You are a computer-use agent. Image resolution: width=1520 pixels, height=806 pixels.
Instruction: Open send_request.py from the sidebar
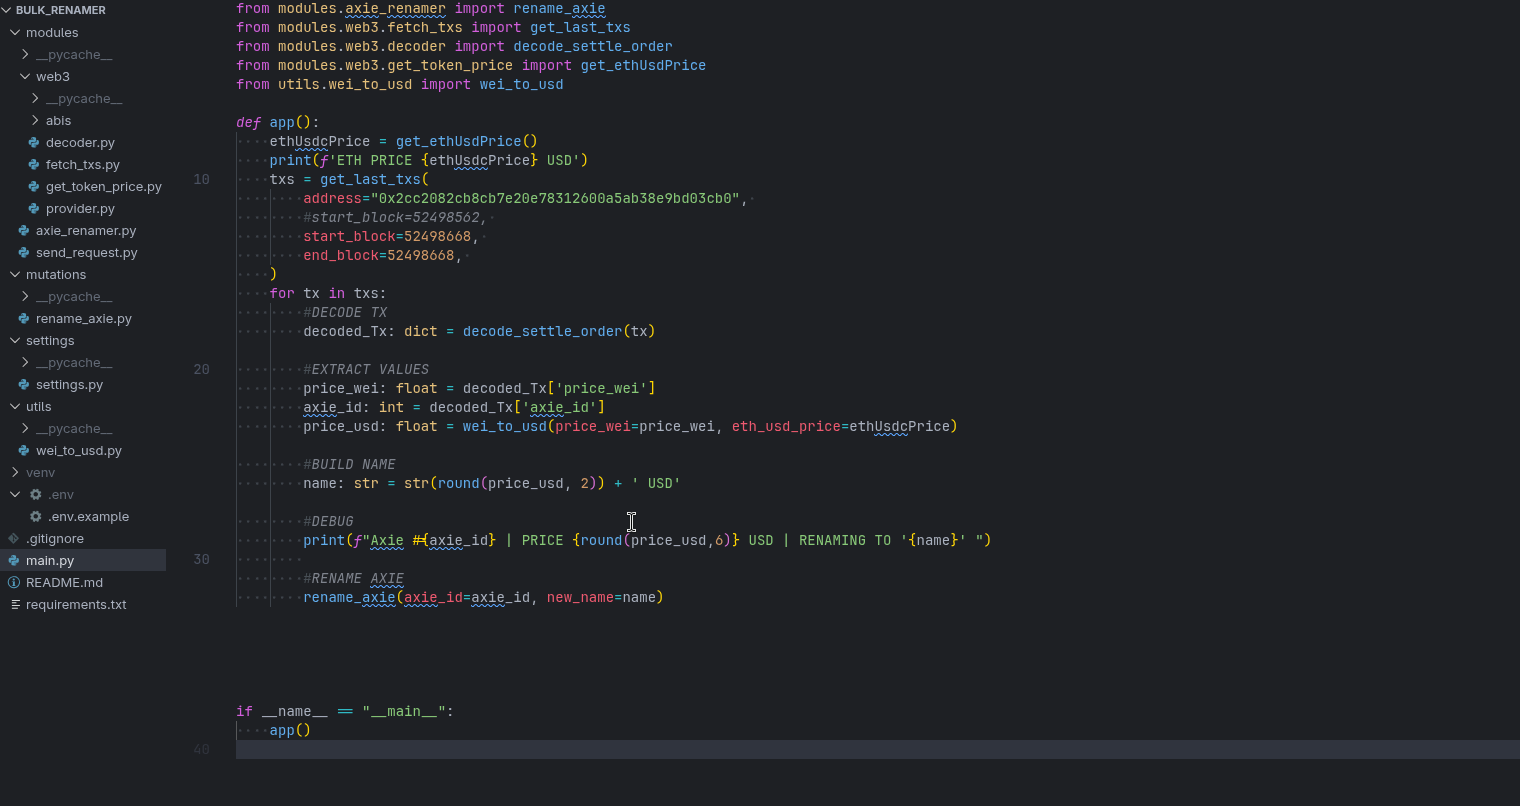click(x=85, y=252)
